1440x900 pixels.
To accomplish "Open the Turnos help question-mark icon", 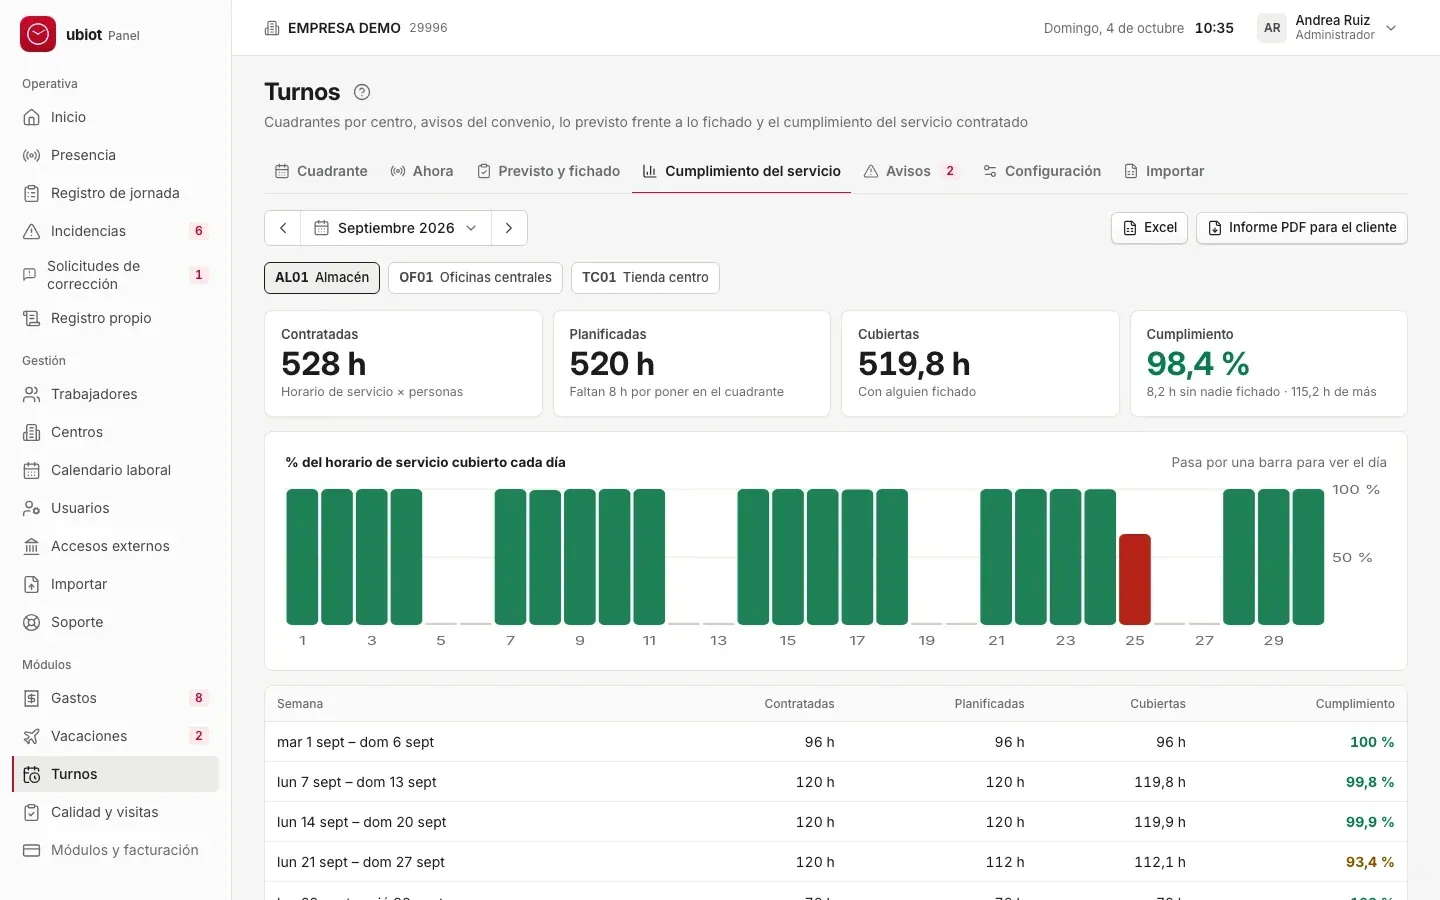I will [x=362, y=92].
